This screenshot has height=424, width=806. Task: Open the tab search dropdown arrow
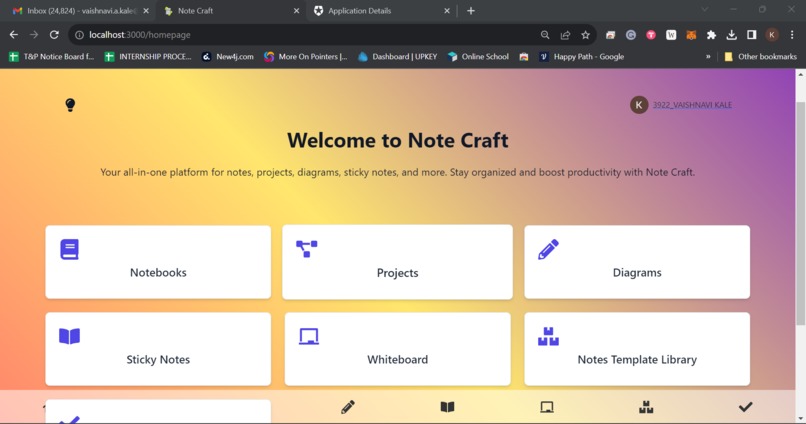[x=705, y=10]
